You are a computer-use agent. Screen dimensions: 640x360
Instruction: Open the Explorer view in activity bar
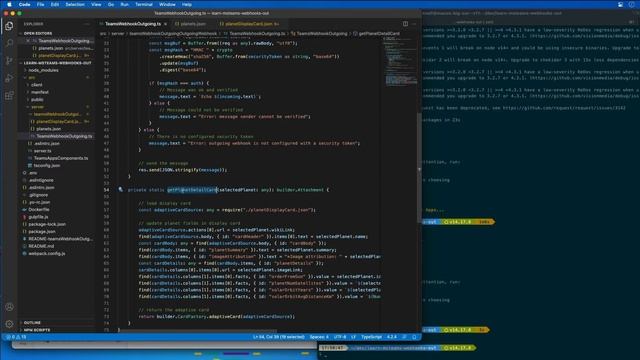pyautogui.click(x=9, y=26)
